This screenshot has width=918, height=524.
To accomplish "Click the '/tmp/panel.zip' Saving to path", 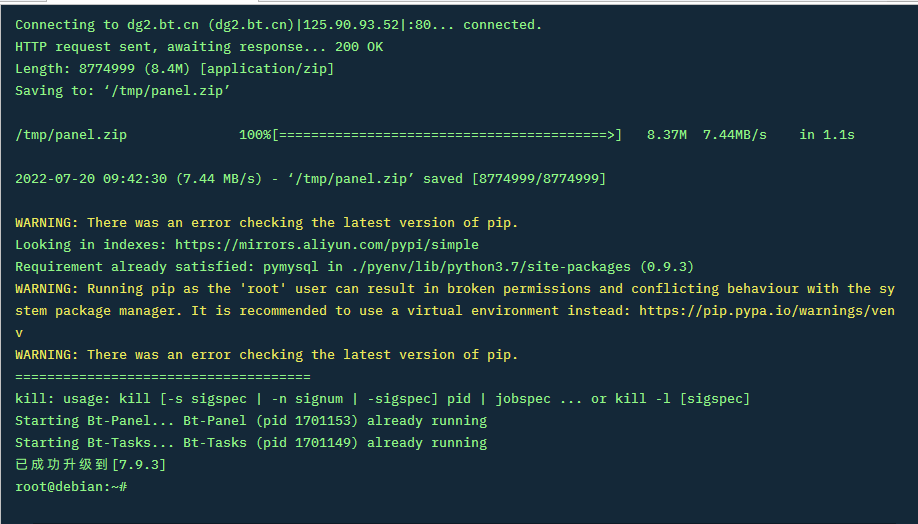I will 167,91.
